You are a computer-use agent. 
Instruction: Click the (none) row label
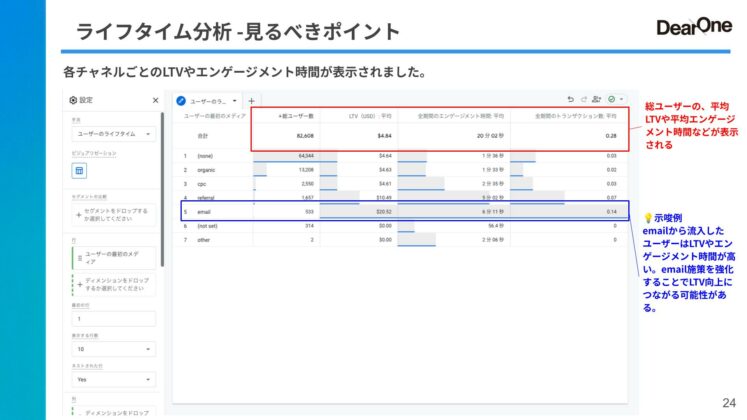pyautogui.click(x=205, y=156)
